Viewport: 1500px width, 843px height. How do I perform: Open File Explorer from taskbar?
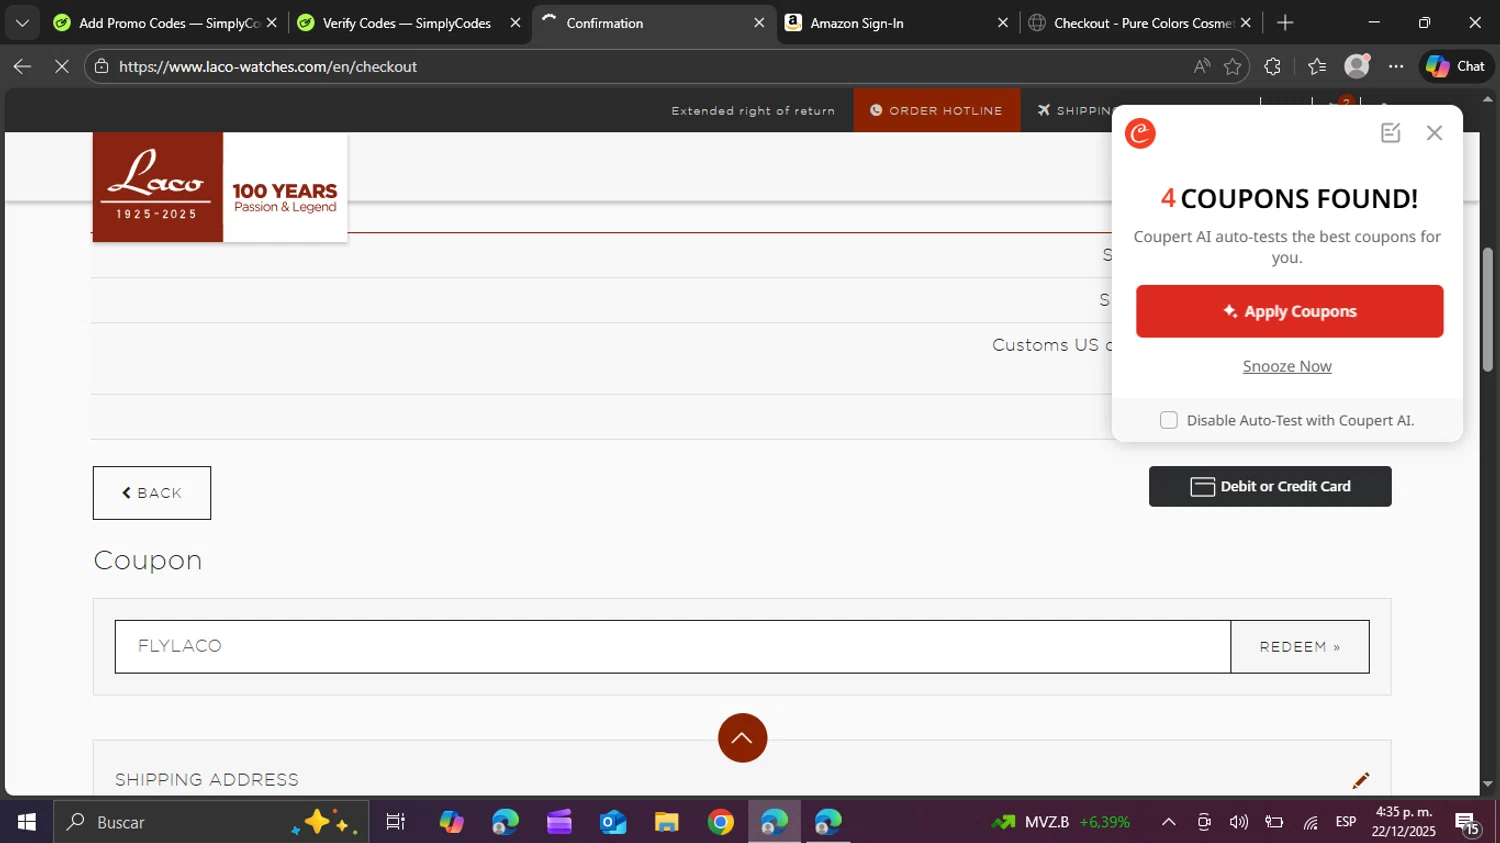pos(667,822)
